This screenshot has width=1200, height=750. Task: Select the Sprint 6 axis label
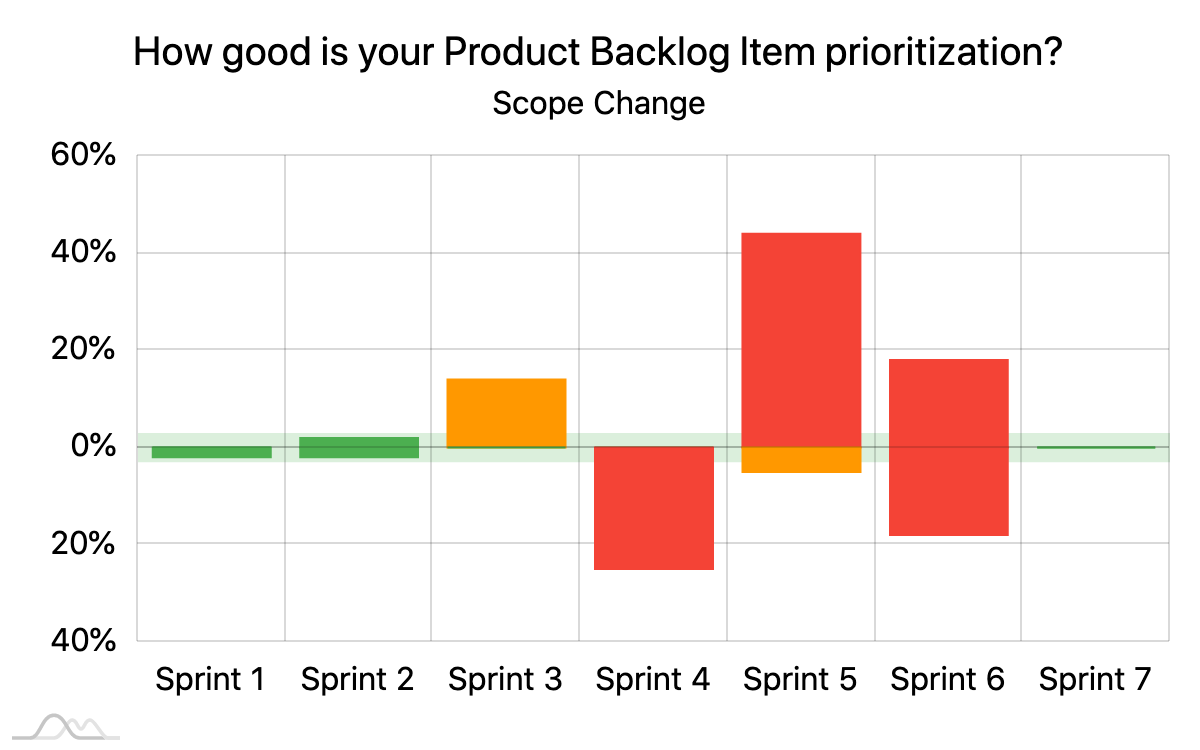pyautogui.click(x=947, y=680)
